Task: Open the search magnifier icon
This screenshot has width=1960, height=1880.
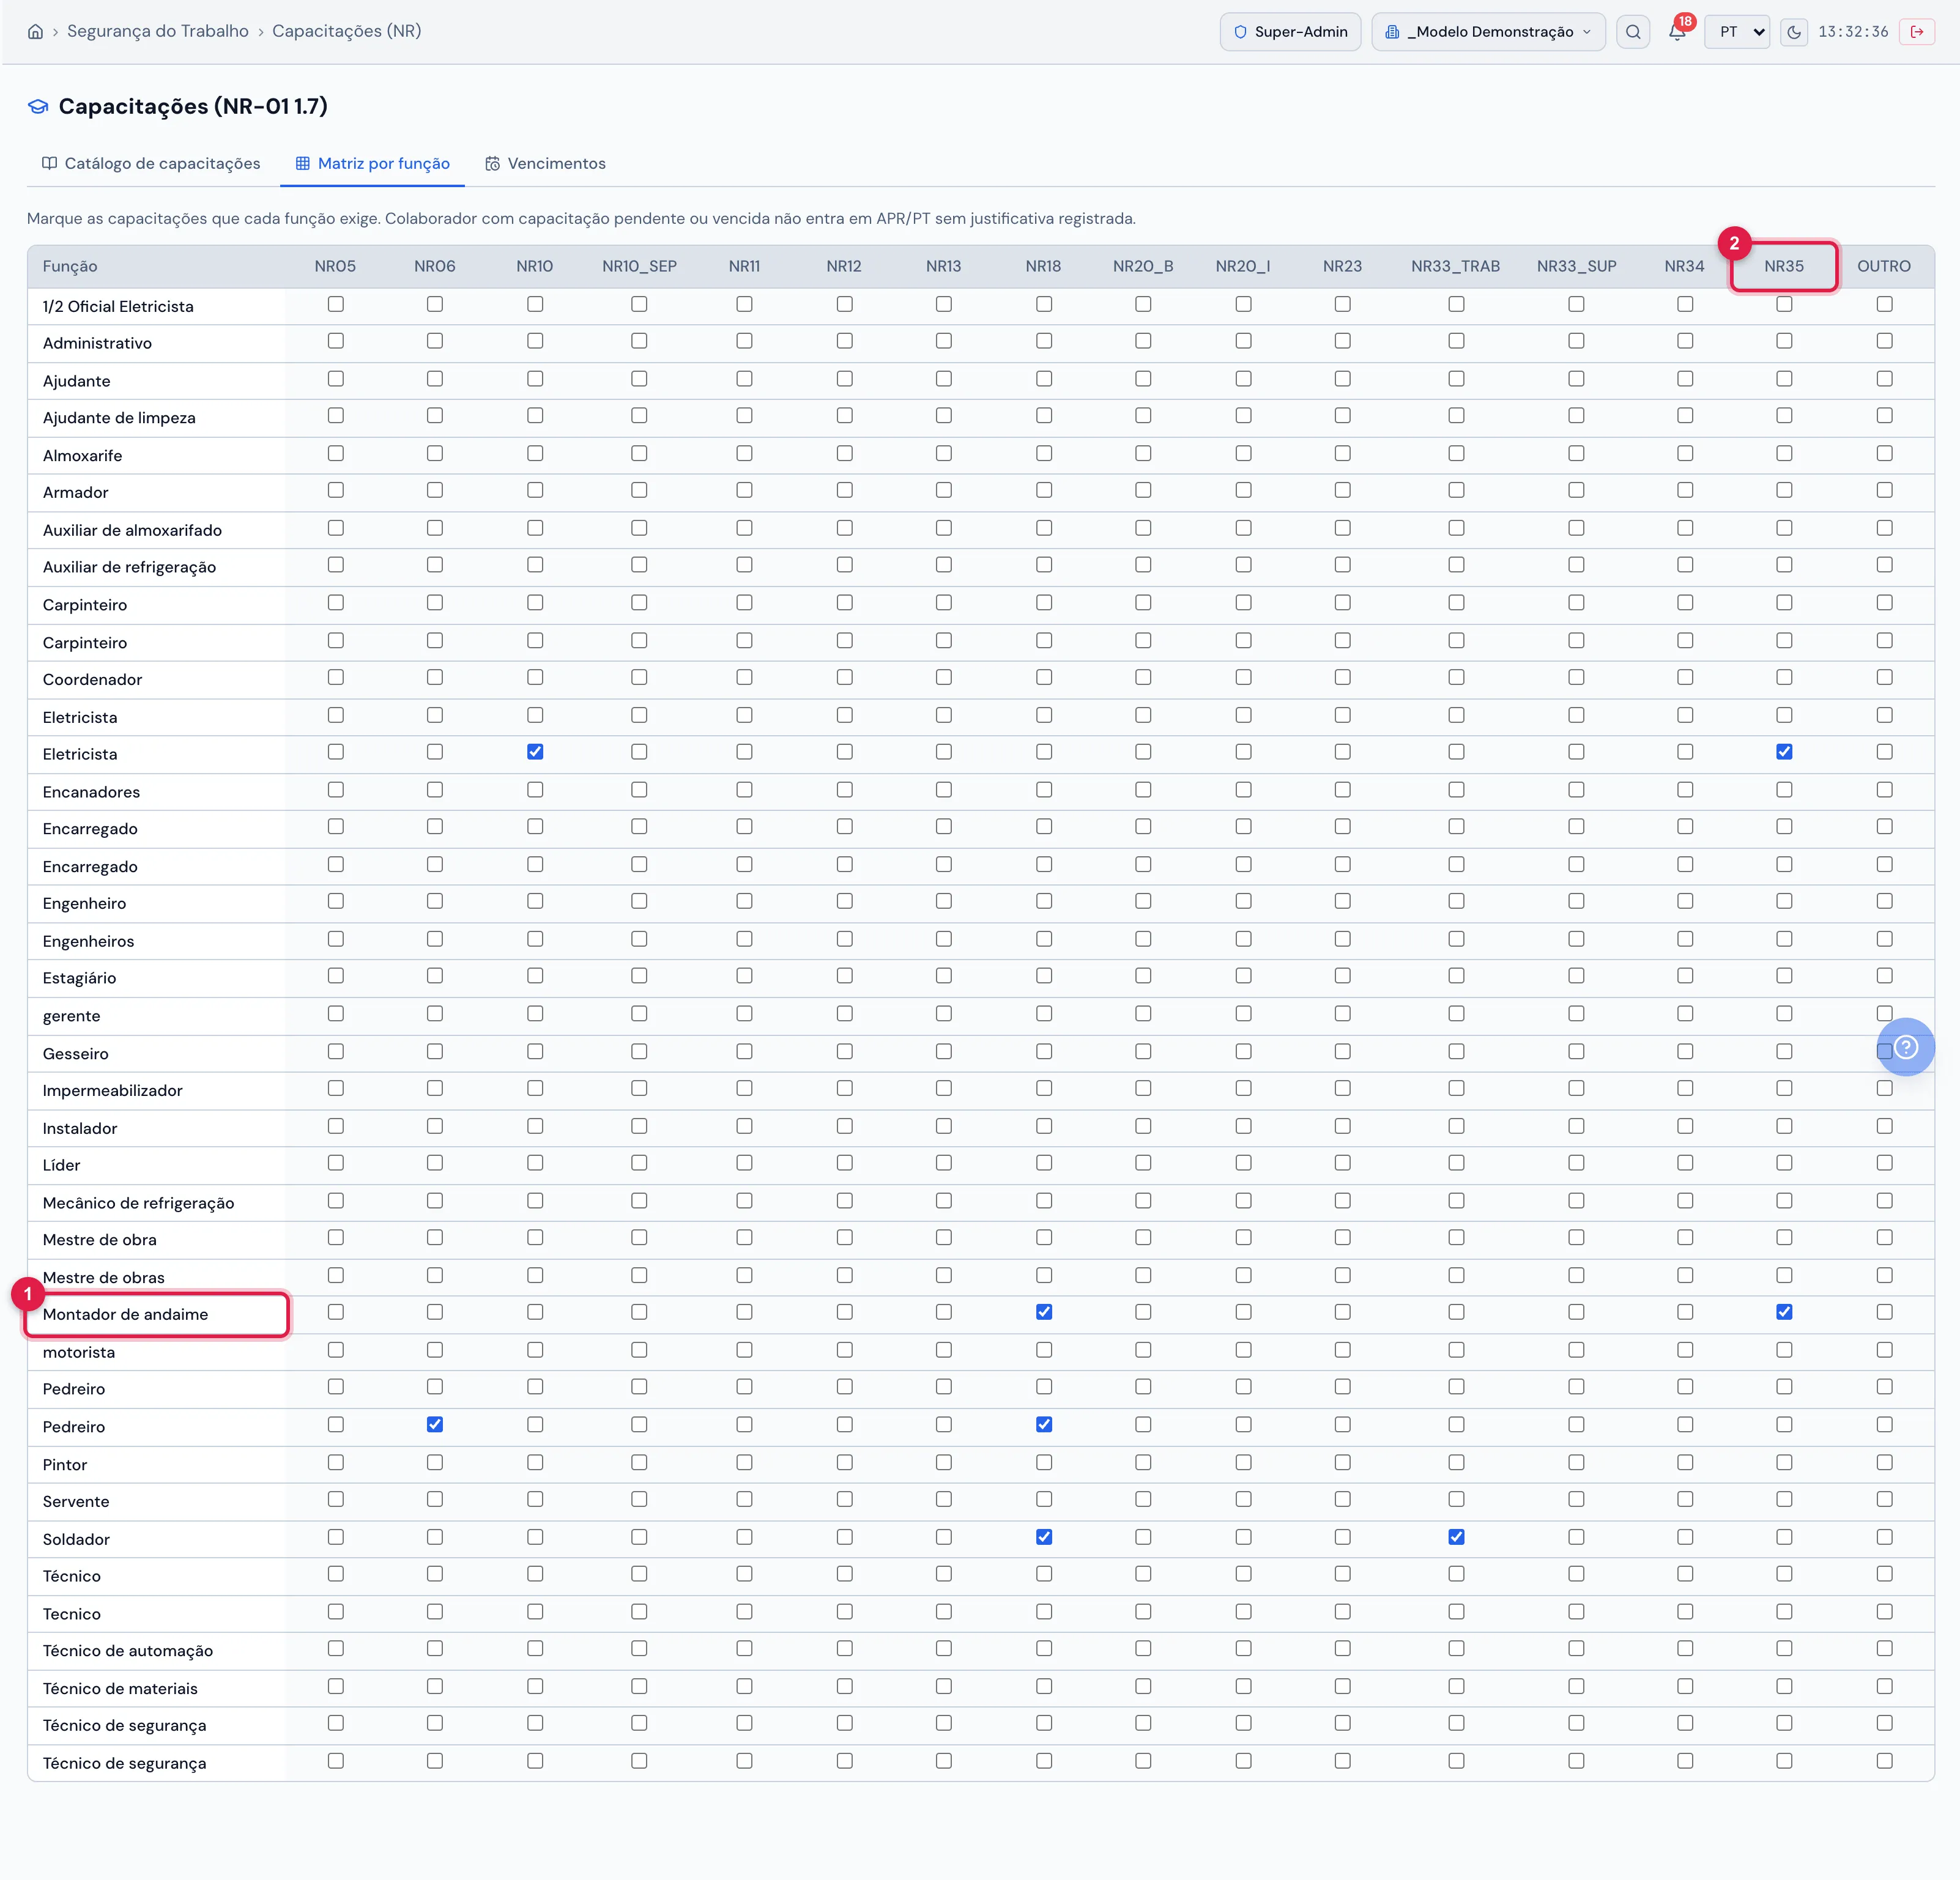Action: [1633, 32]
